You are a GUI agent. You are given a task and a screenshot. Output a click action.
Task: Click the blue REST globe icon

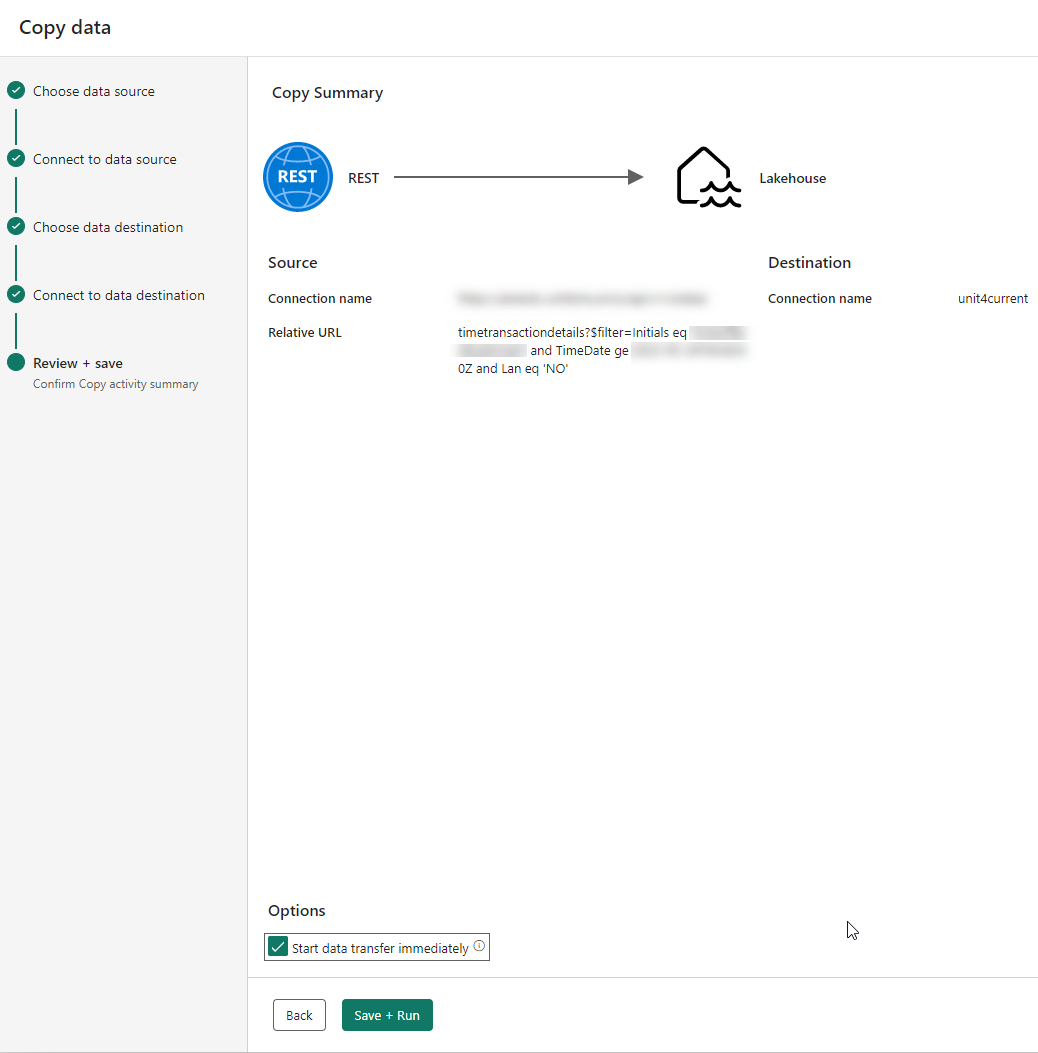tap(297, 177)
